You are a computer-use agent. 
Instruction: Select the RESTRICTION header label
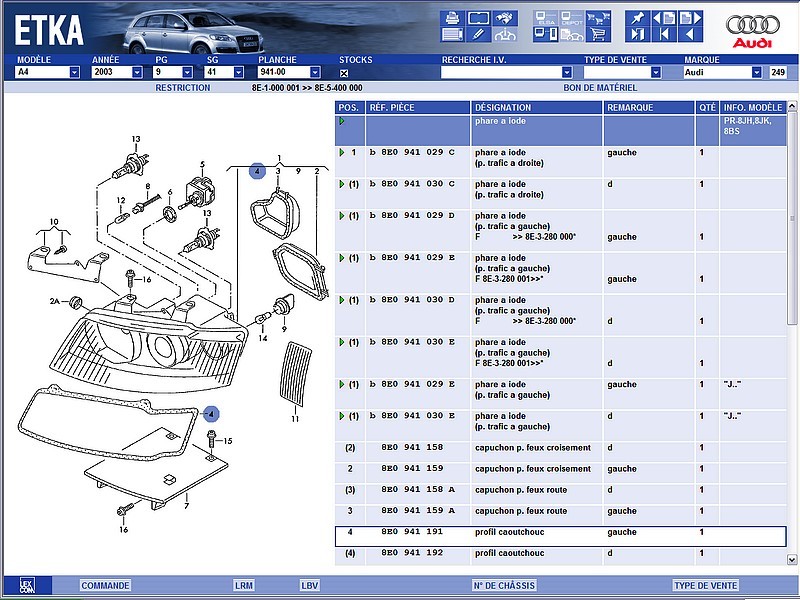(x=183, y=88)
